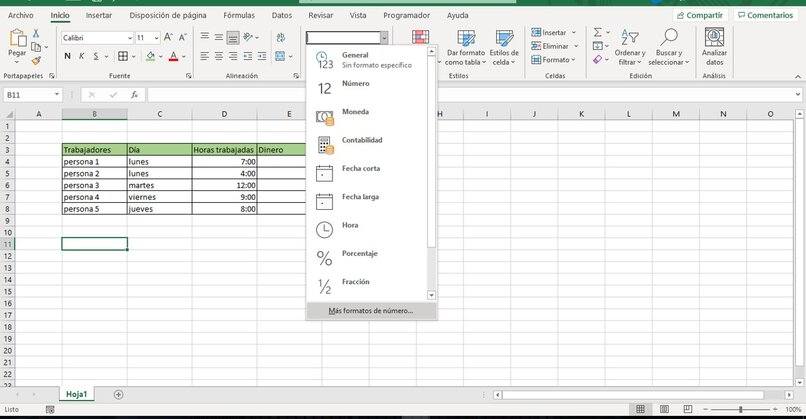The height and width of the screenshot is (419, 806).
Task: Open Buscar y seleccionar dropdown
Action: click(669, 47)
